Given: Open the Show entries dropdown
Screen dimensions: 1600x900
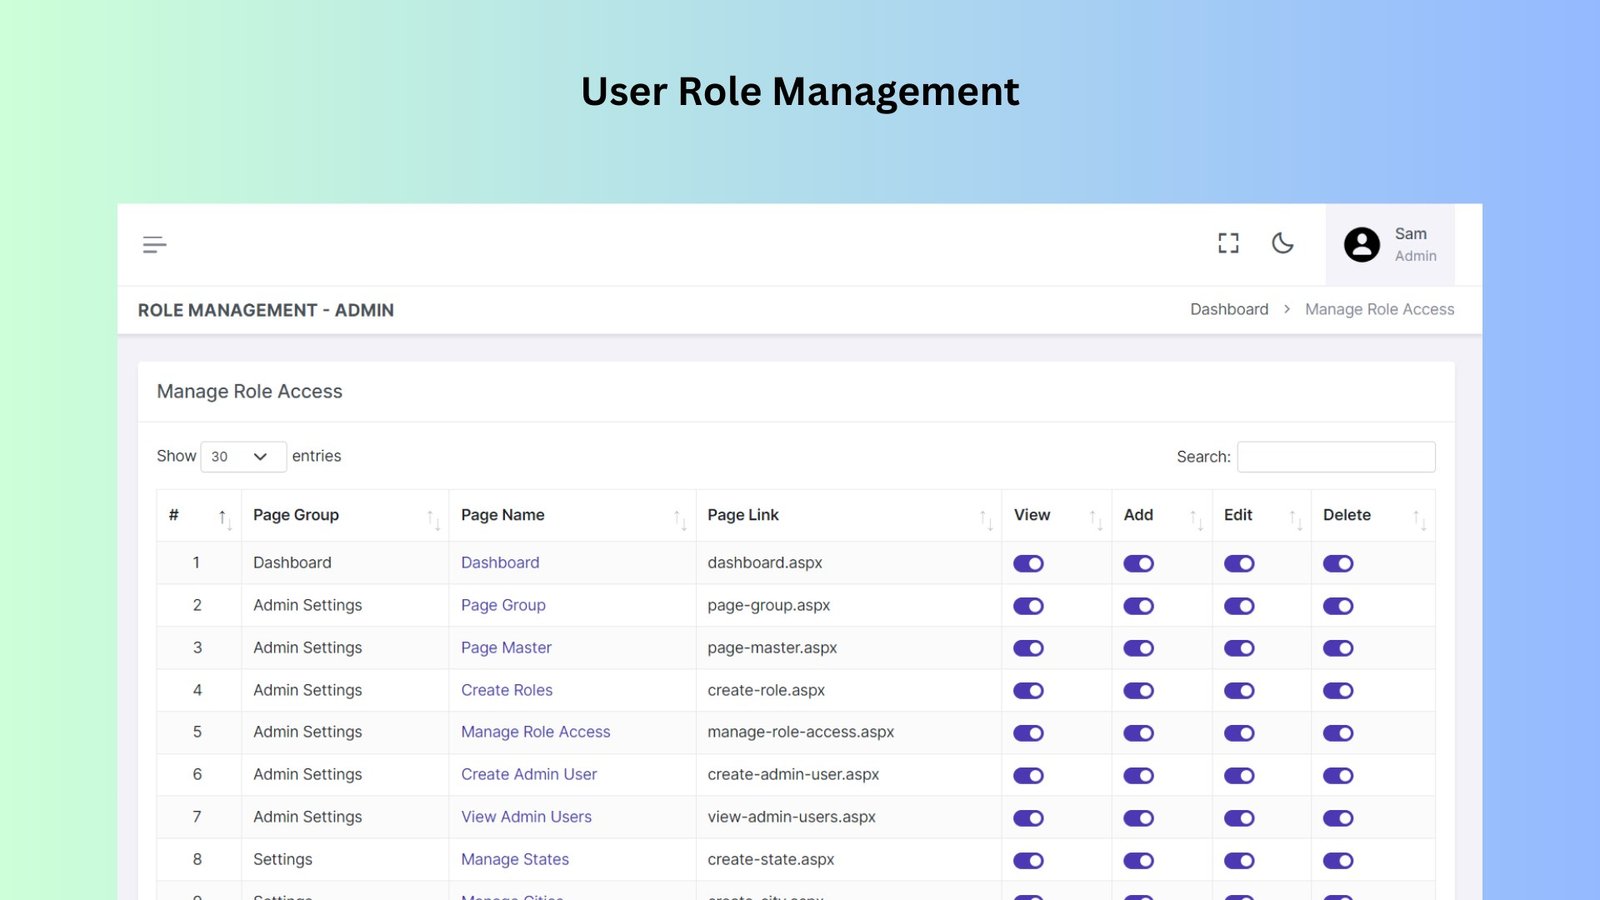Looking at the screenshot, I should [243, 457].
